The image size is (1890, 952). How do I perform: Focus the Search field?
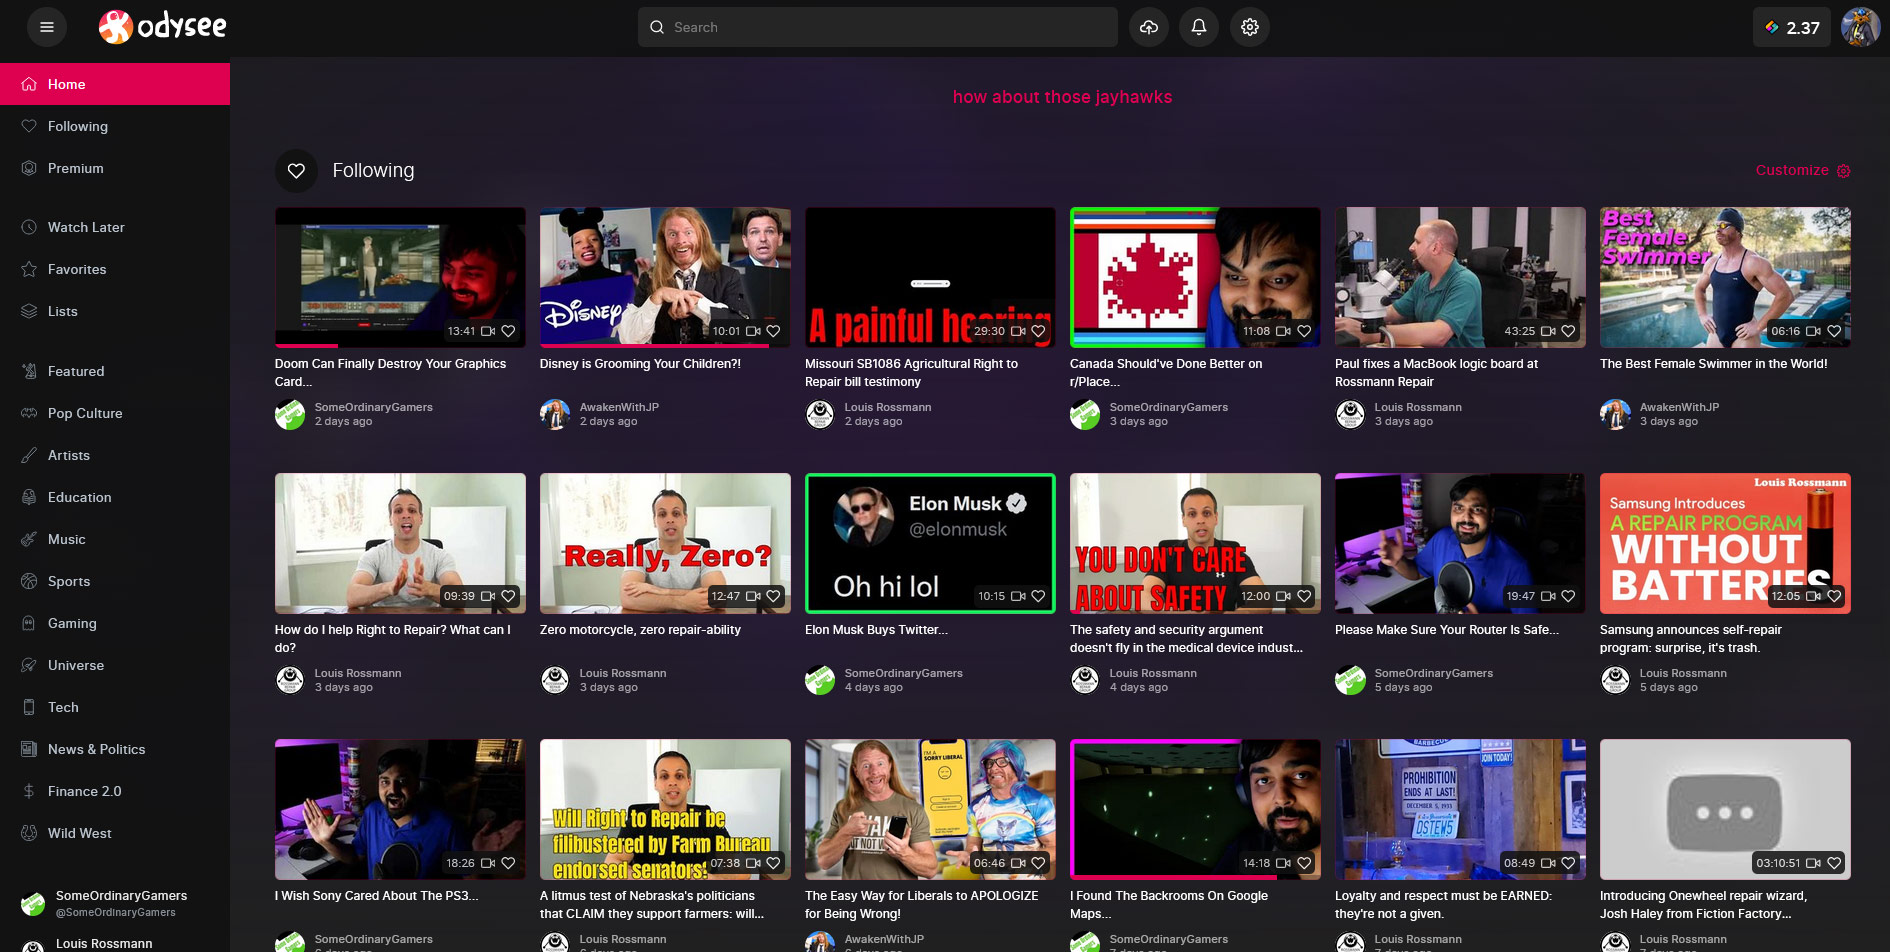click(878, 27)
